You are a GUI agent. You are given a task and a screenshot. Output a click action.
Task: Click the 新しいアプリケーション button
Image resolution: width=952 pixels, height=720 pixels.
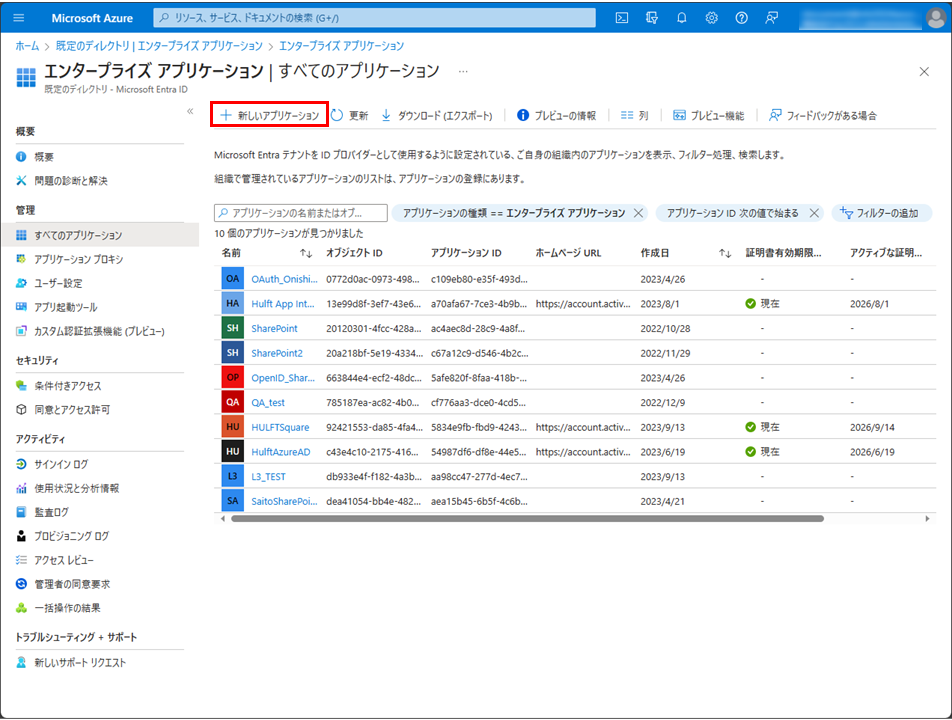pyautogui.click(x=270, y=116)
